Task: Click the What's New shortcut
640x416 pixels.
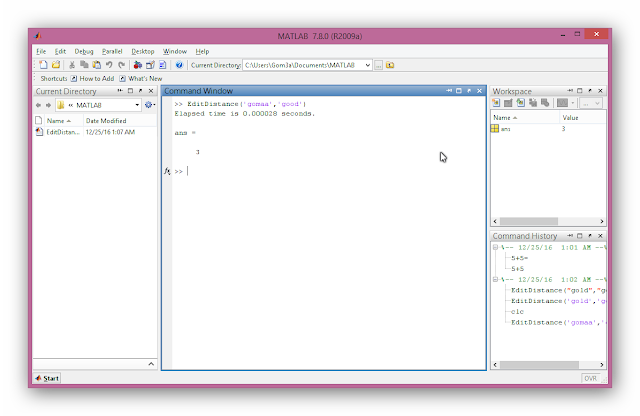Action: point(141,78)
